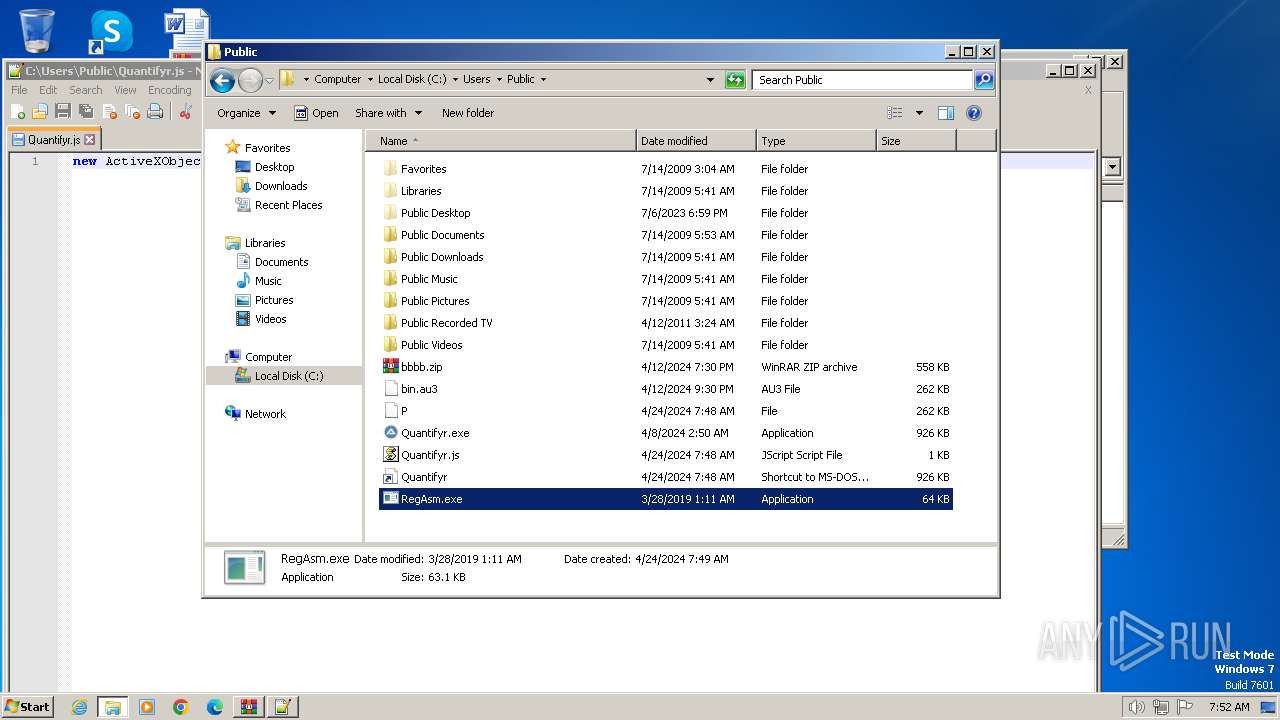Click the Search Public input field
The height and width of the screenshot is (720, 1280).
click(x=863, y=80)
